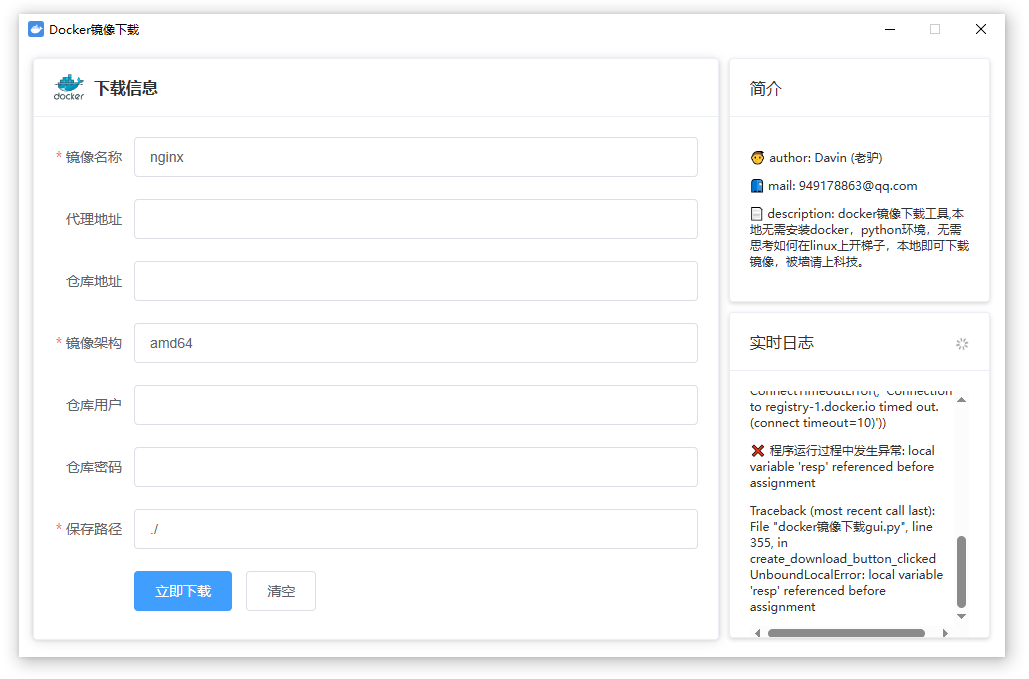1029x679 pixels.
Task: Click the Docker镜像下载 window title text
Action: (94, 30)
